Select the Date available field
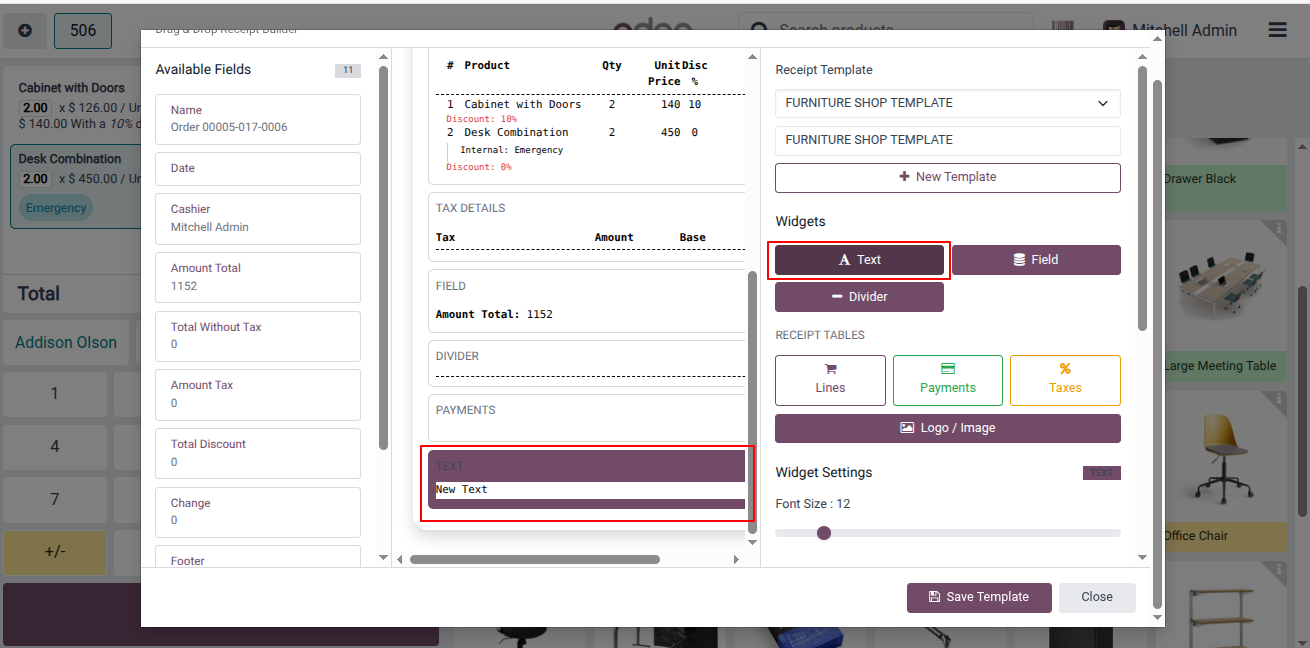 coord(258,169)
